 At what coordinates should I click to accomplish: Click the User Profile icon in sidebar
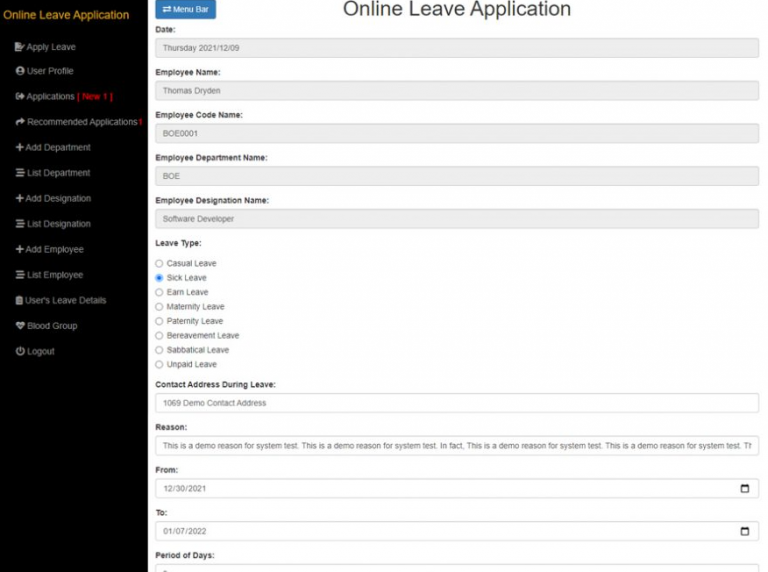click(19, 71)
